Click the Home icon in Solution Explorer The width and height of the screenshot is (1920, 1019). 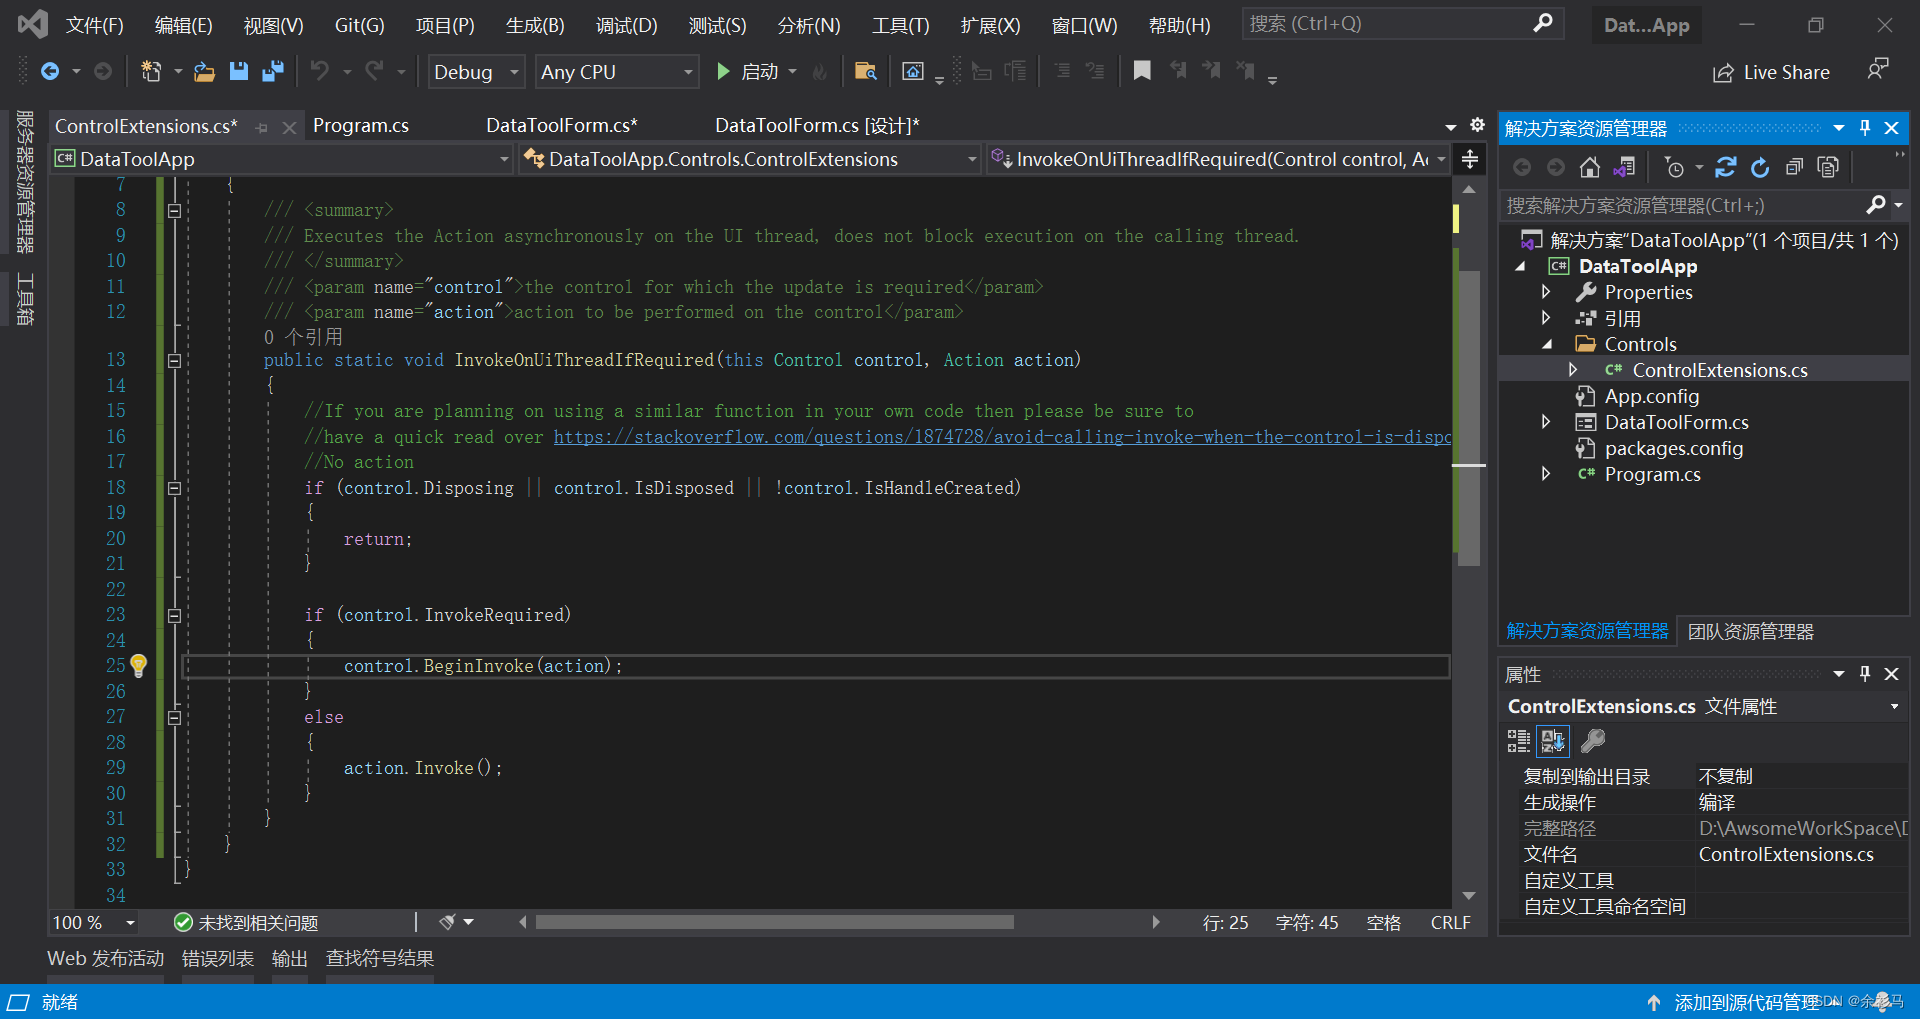[1589, 167]
